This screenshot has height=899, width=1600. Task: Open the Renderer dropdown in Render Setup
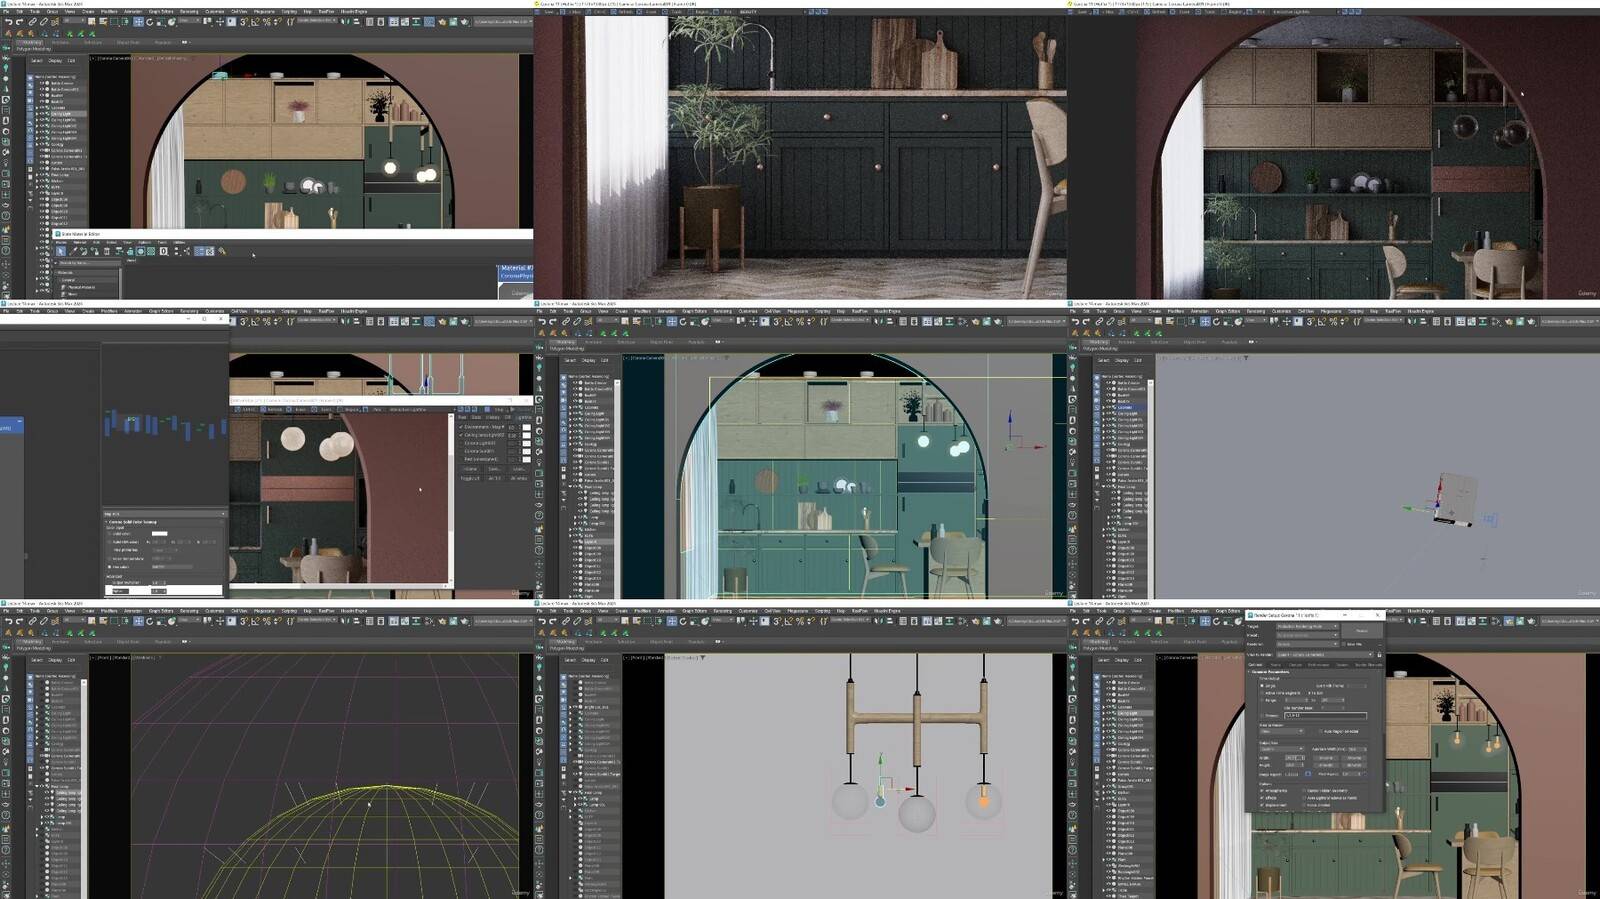click(x=1307, y=644)
